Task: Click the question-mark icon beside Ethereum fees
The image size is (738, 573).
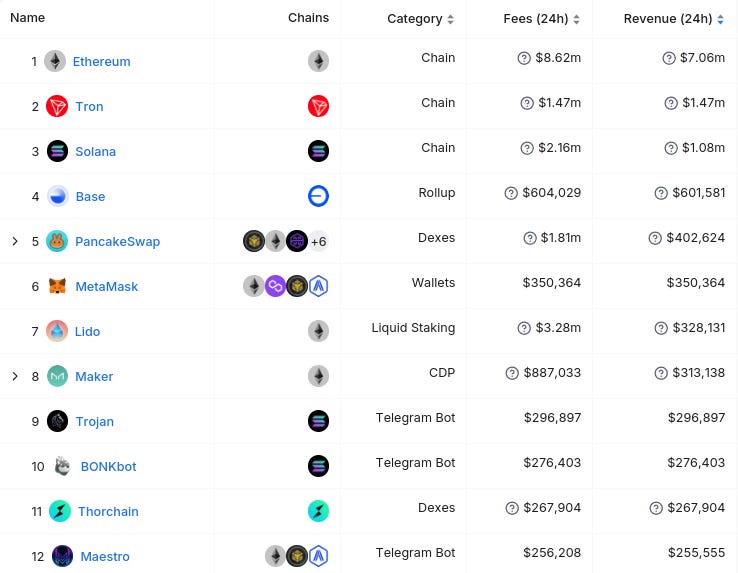Action: pos(524,58)
